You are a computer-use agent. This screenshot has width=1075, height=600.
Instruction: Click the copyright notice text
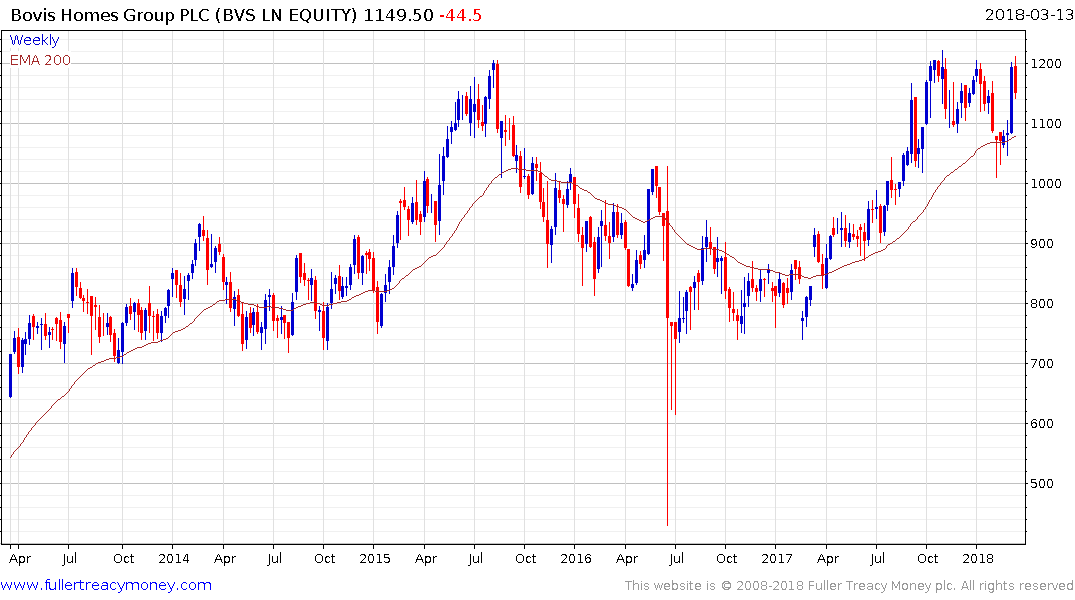tap(849, 586)
